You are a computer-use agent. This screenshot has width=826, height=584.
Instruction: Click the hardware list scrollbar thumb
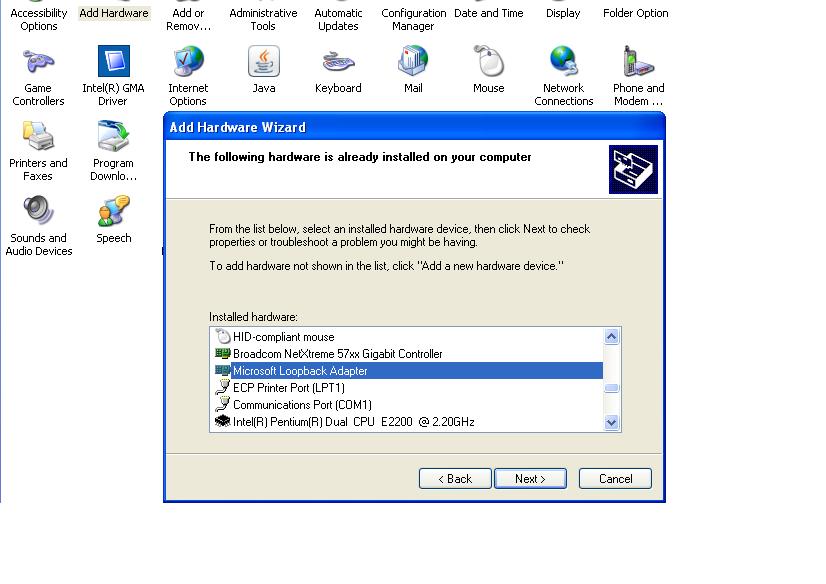point(611,388)
